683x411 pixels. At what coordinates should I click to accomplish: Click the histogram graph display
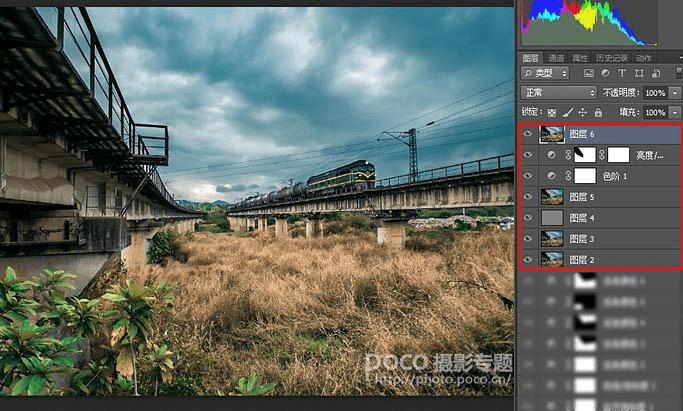590,22
